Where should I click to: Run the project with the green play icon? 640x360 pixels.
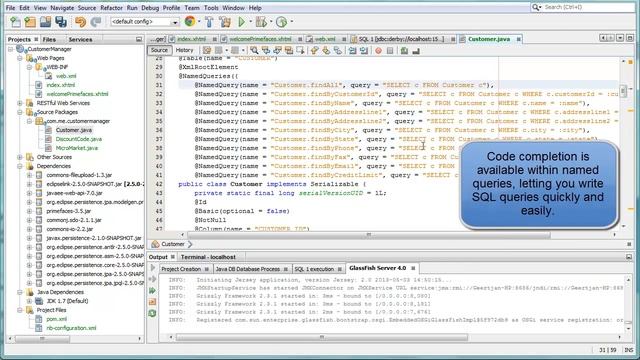[x=241, y=22]
